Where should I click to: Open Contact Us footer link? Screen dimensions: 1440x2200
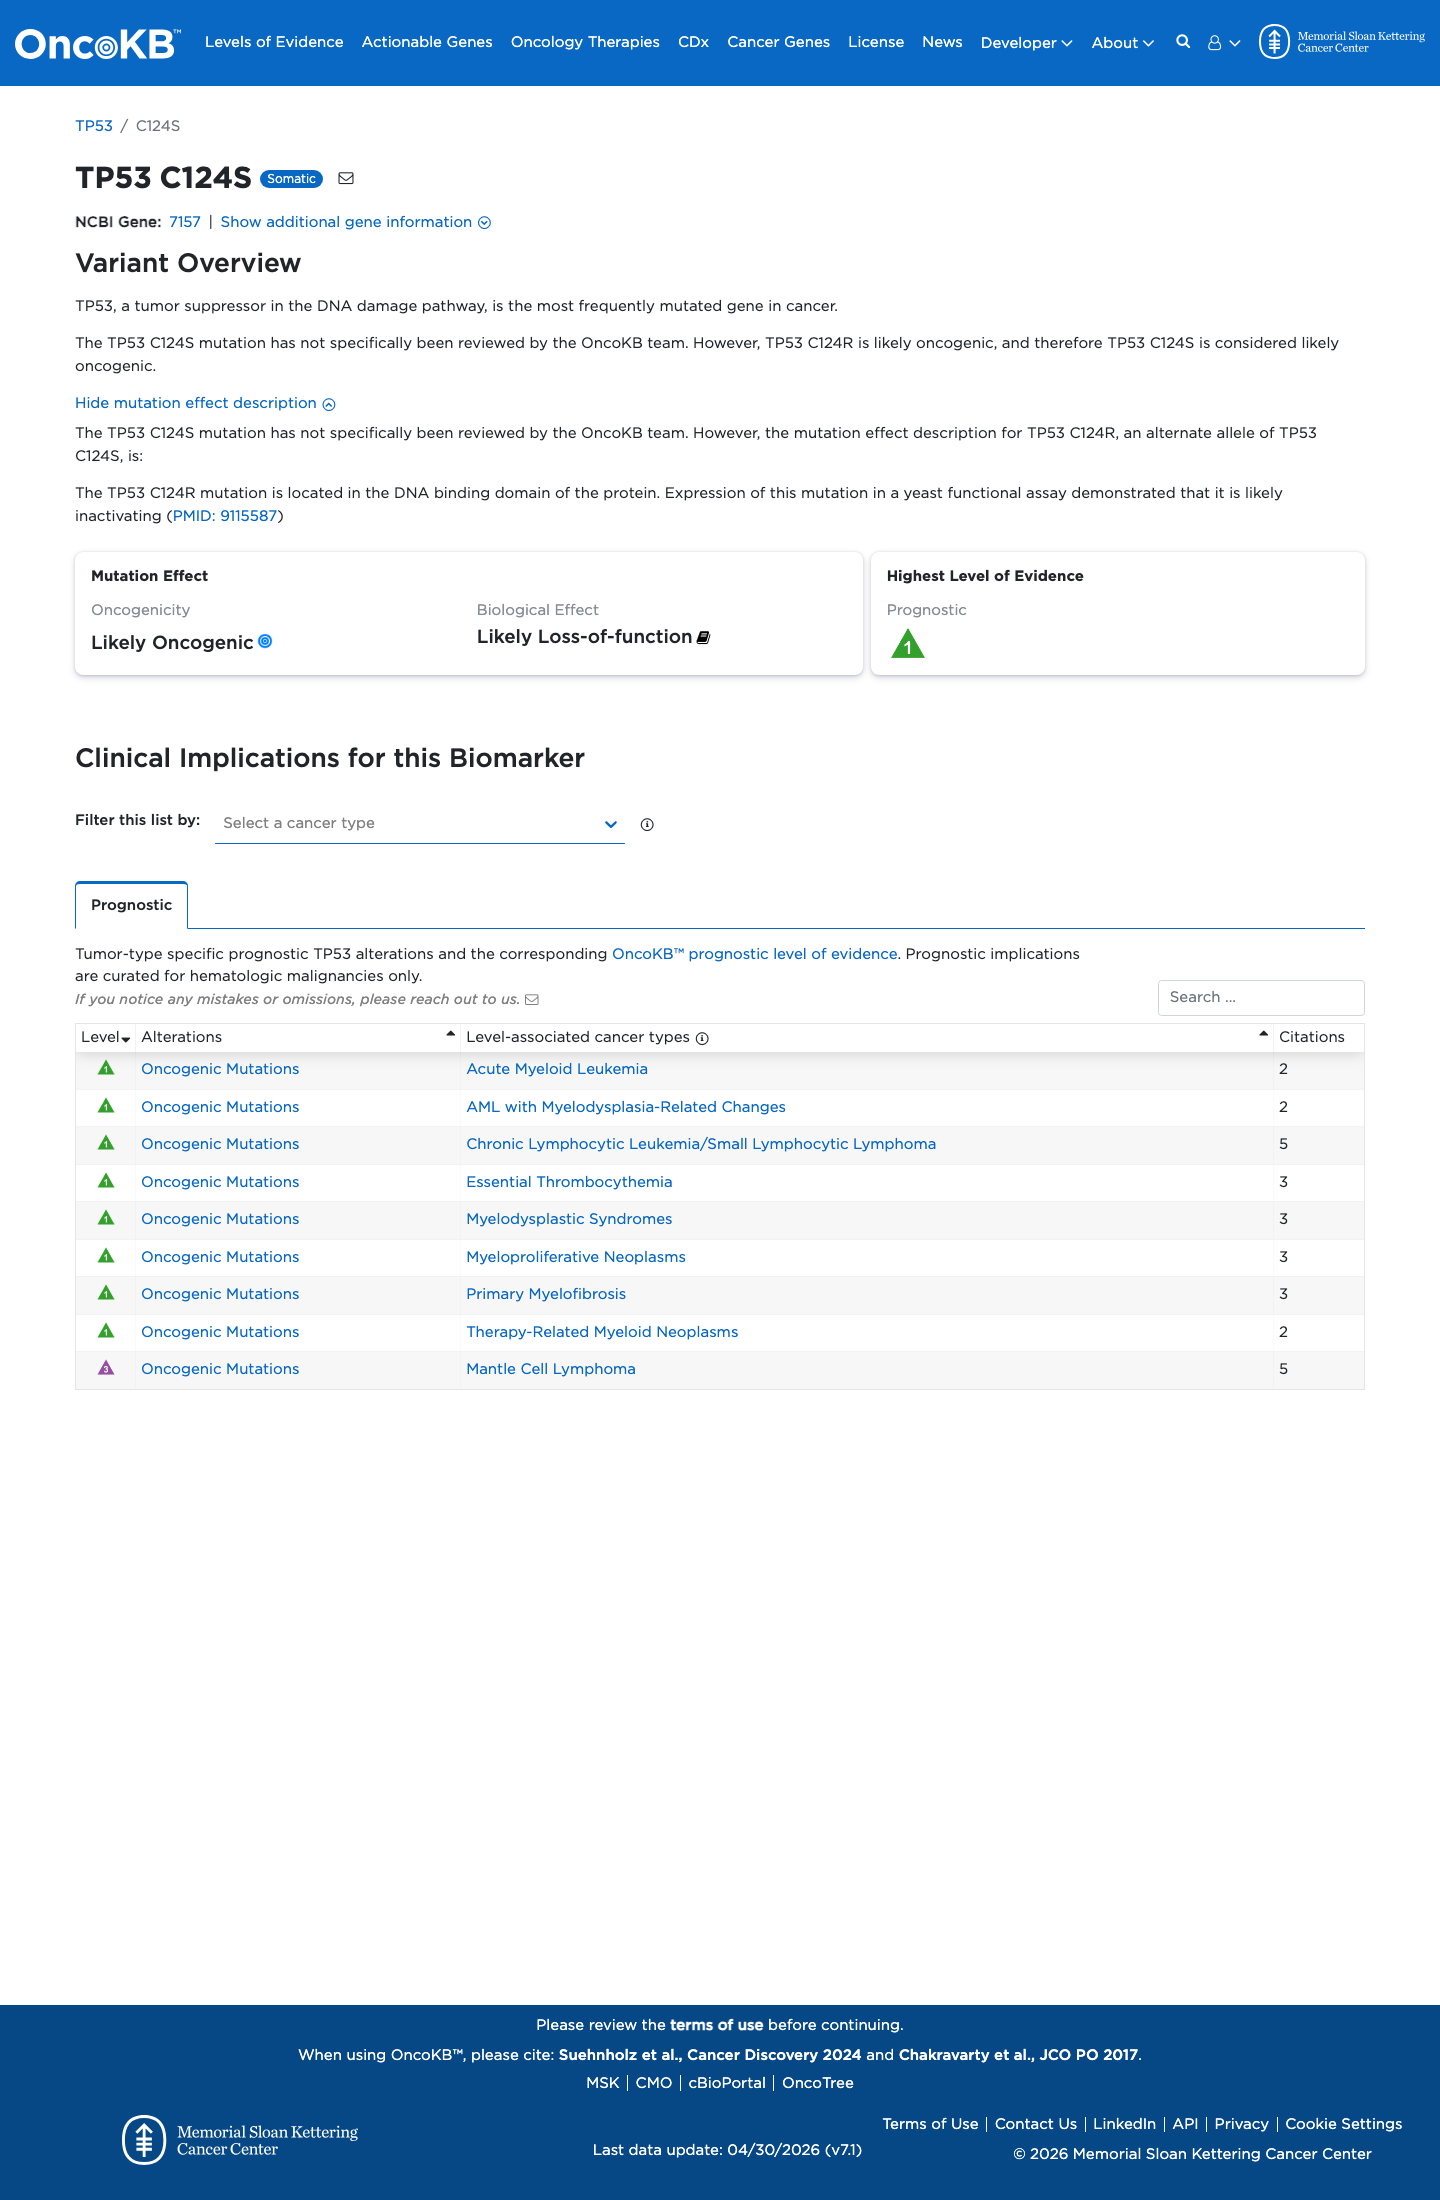[x=1036, y=2124]
